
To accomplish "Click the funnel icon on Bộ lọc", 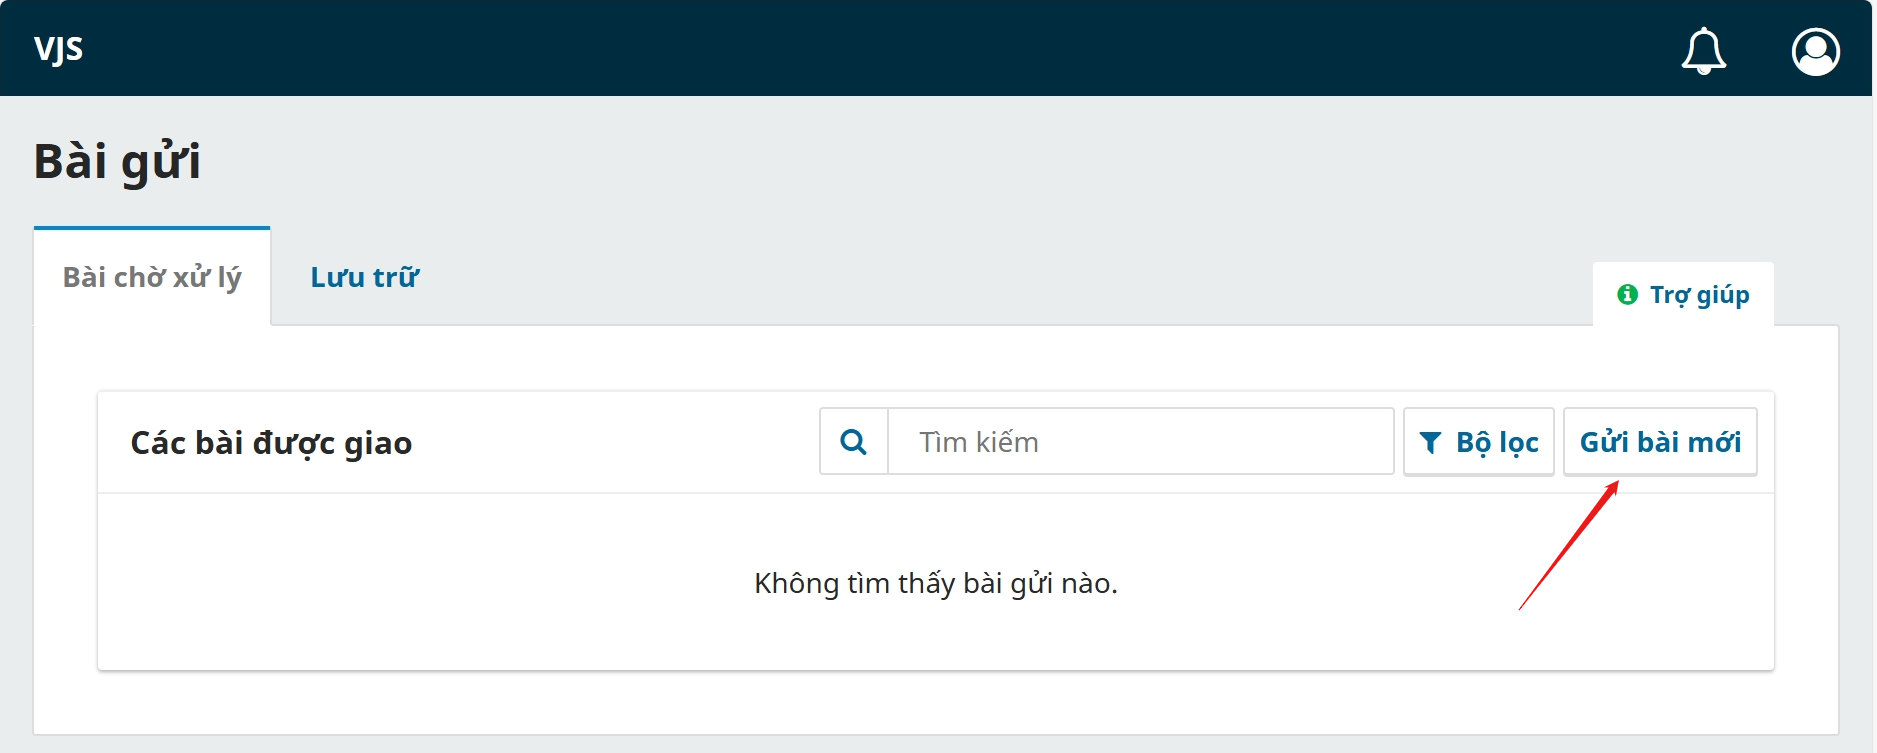I will pyautogui.click(x=1430, y=443).
